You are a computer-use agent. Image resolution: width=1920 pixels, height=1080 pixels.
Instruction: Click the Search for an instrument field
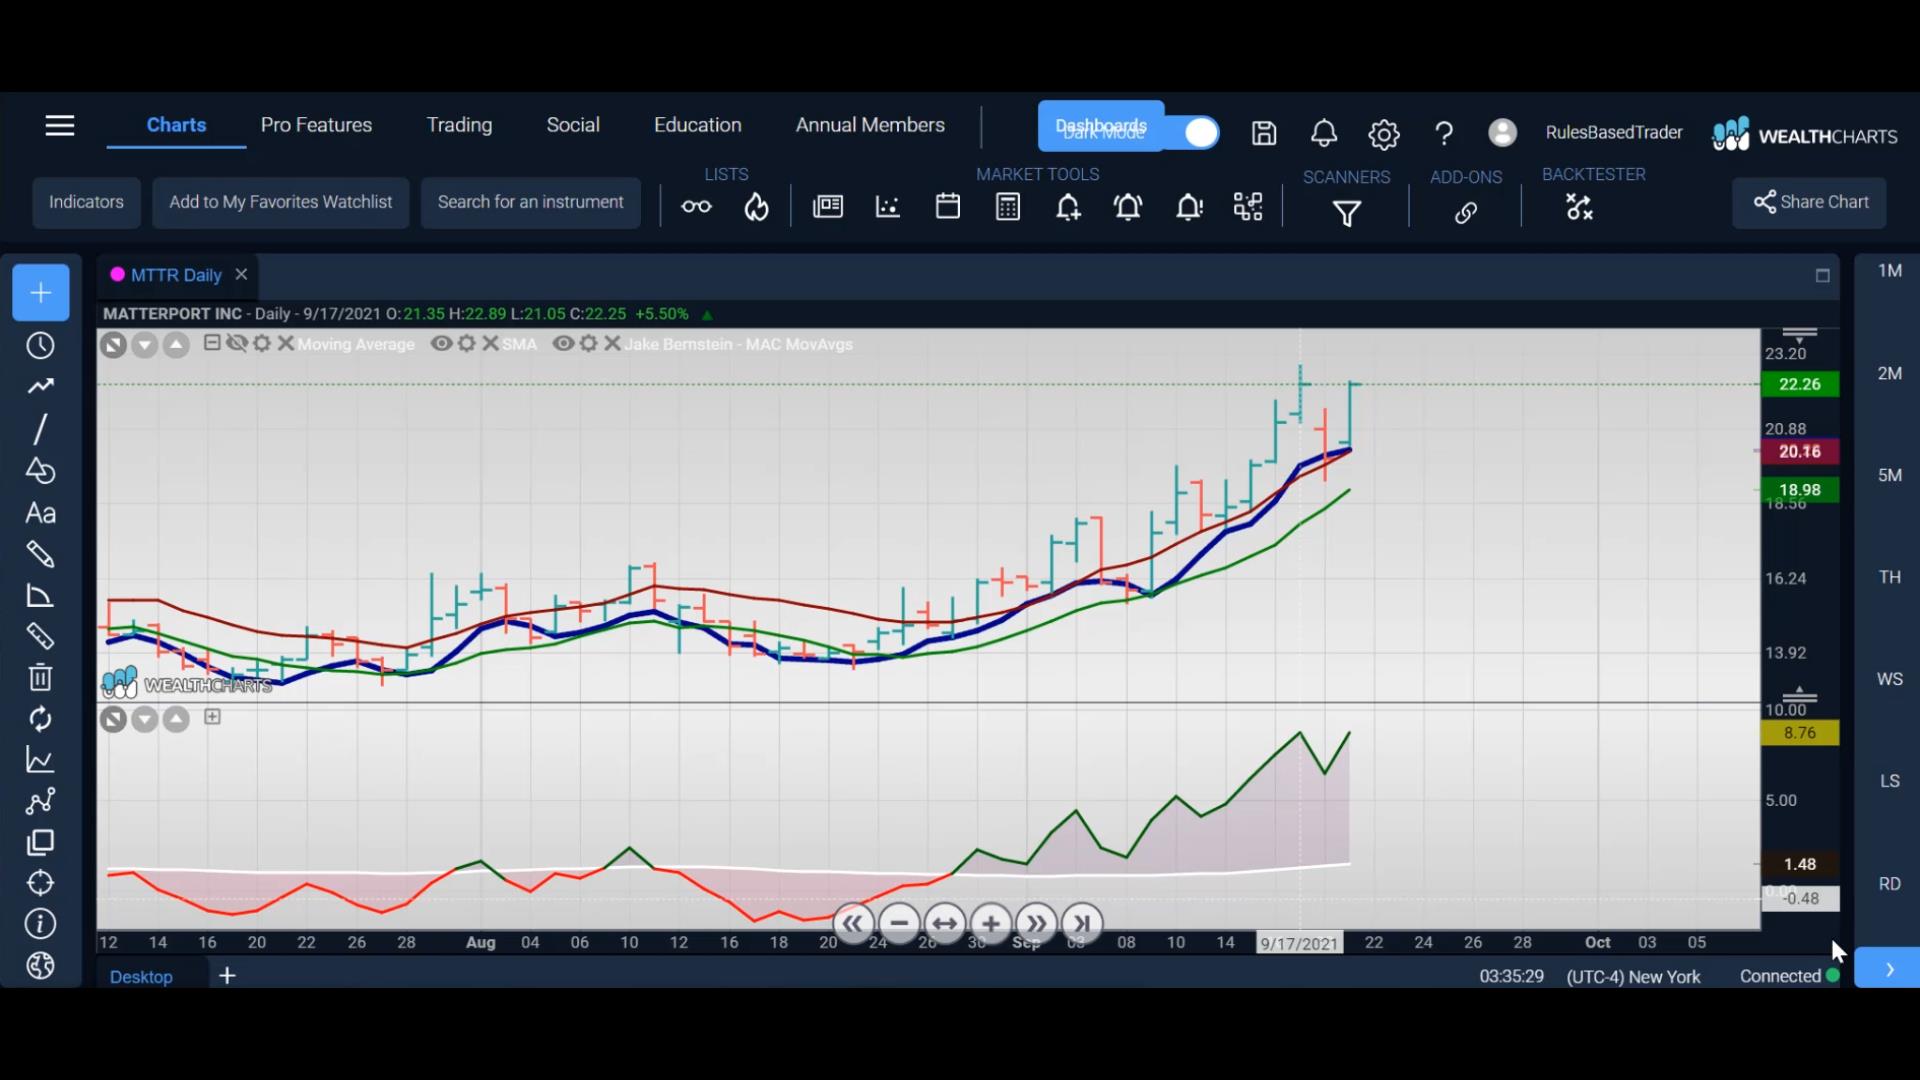tap(530, 202)
